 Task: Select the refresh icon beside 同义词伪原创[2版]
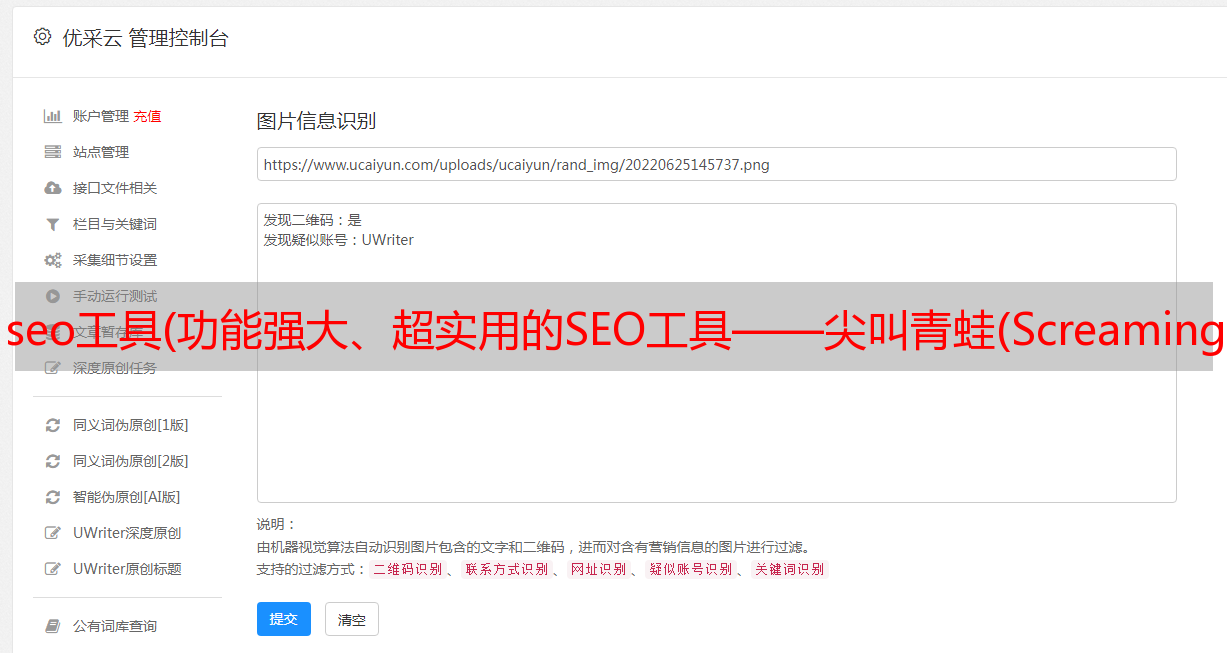(x=53, y=461)
